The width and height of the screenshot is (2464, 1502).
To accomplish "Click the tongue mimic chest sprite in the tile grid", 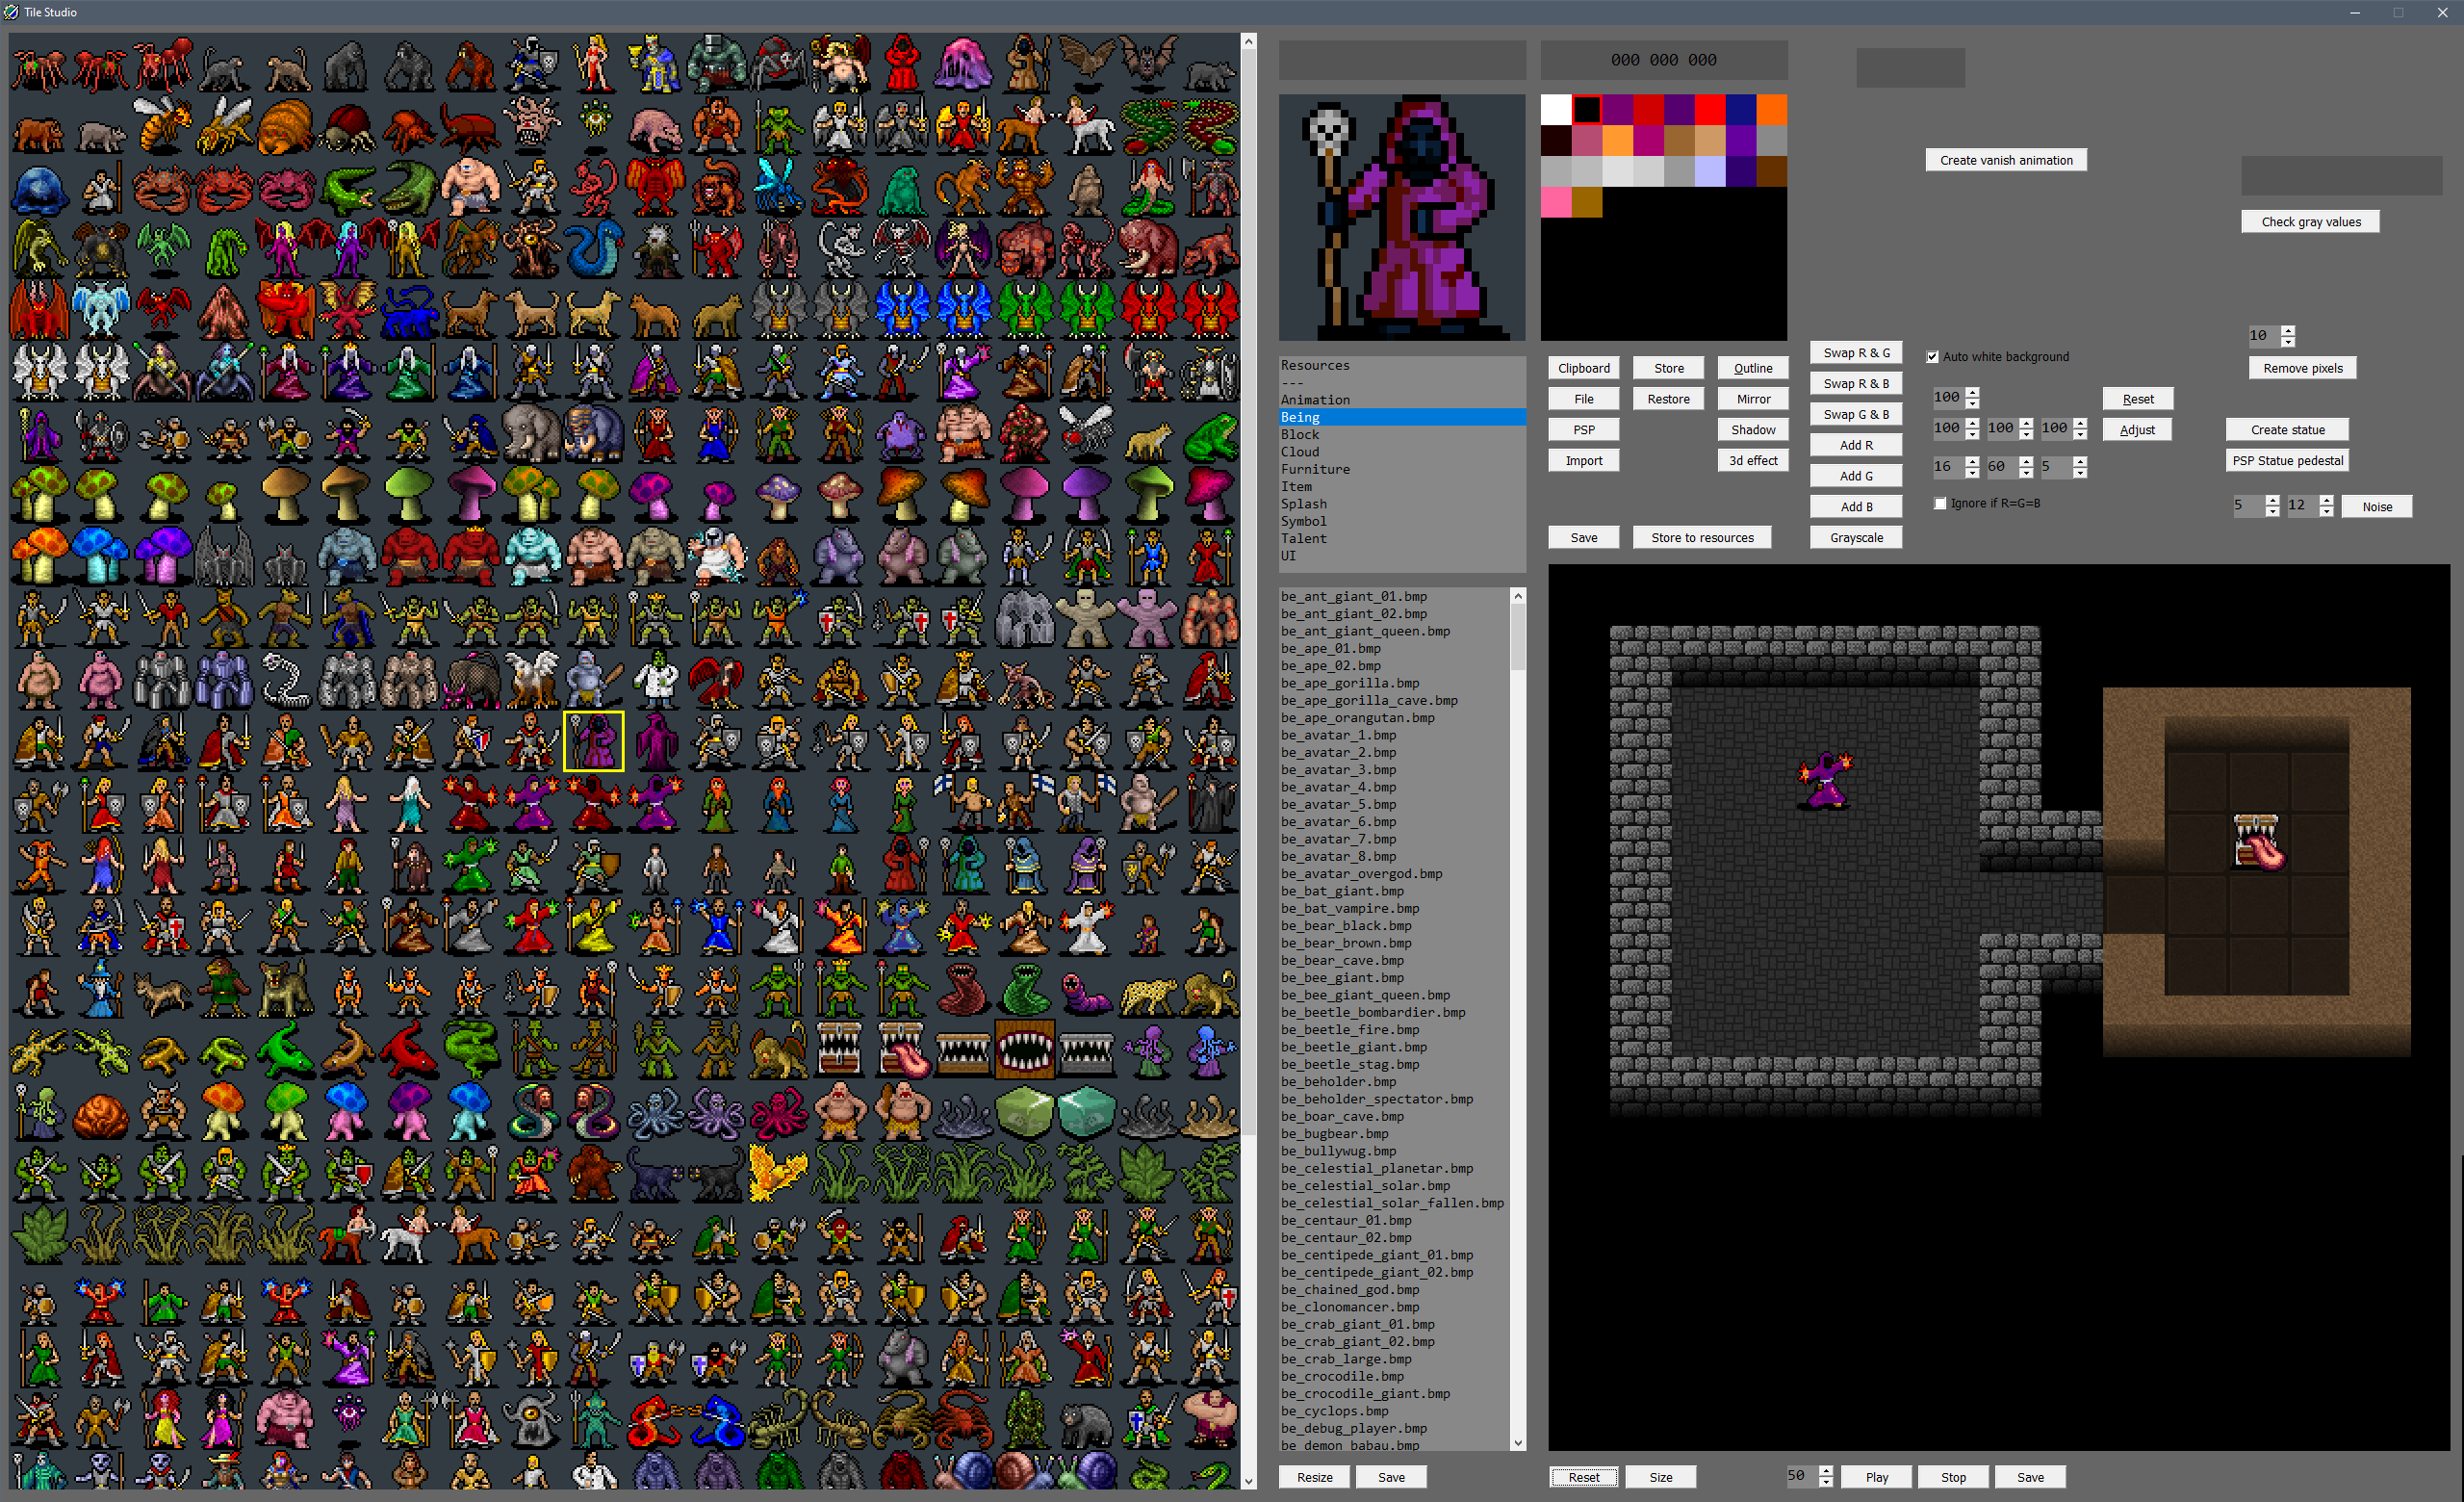I will (x=903, y=1049).
